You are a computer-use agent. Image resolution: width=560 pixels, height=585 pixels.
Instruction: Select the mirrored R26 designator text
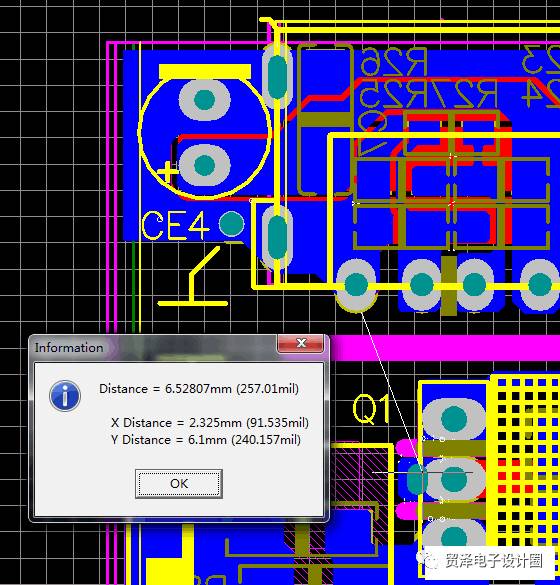click(x=393, y=62)
